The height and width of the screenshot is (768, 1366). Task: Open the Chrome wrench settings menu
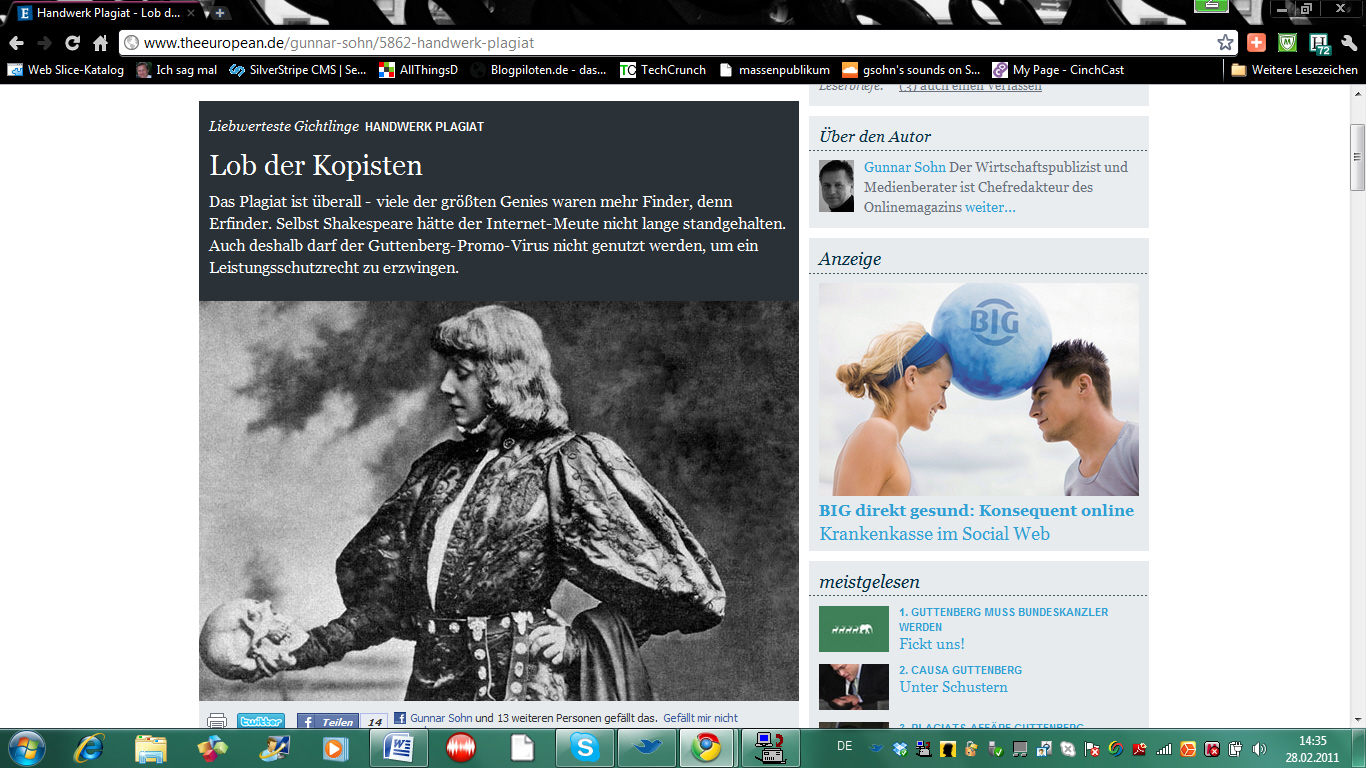pos(1349,43)
